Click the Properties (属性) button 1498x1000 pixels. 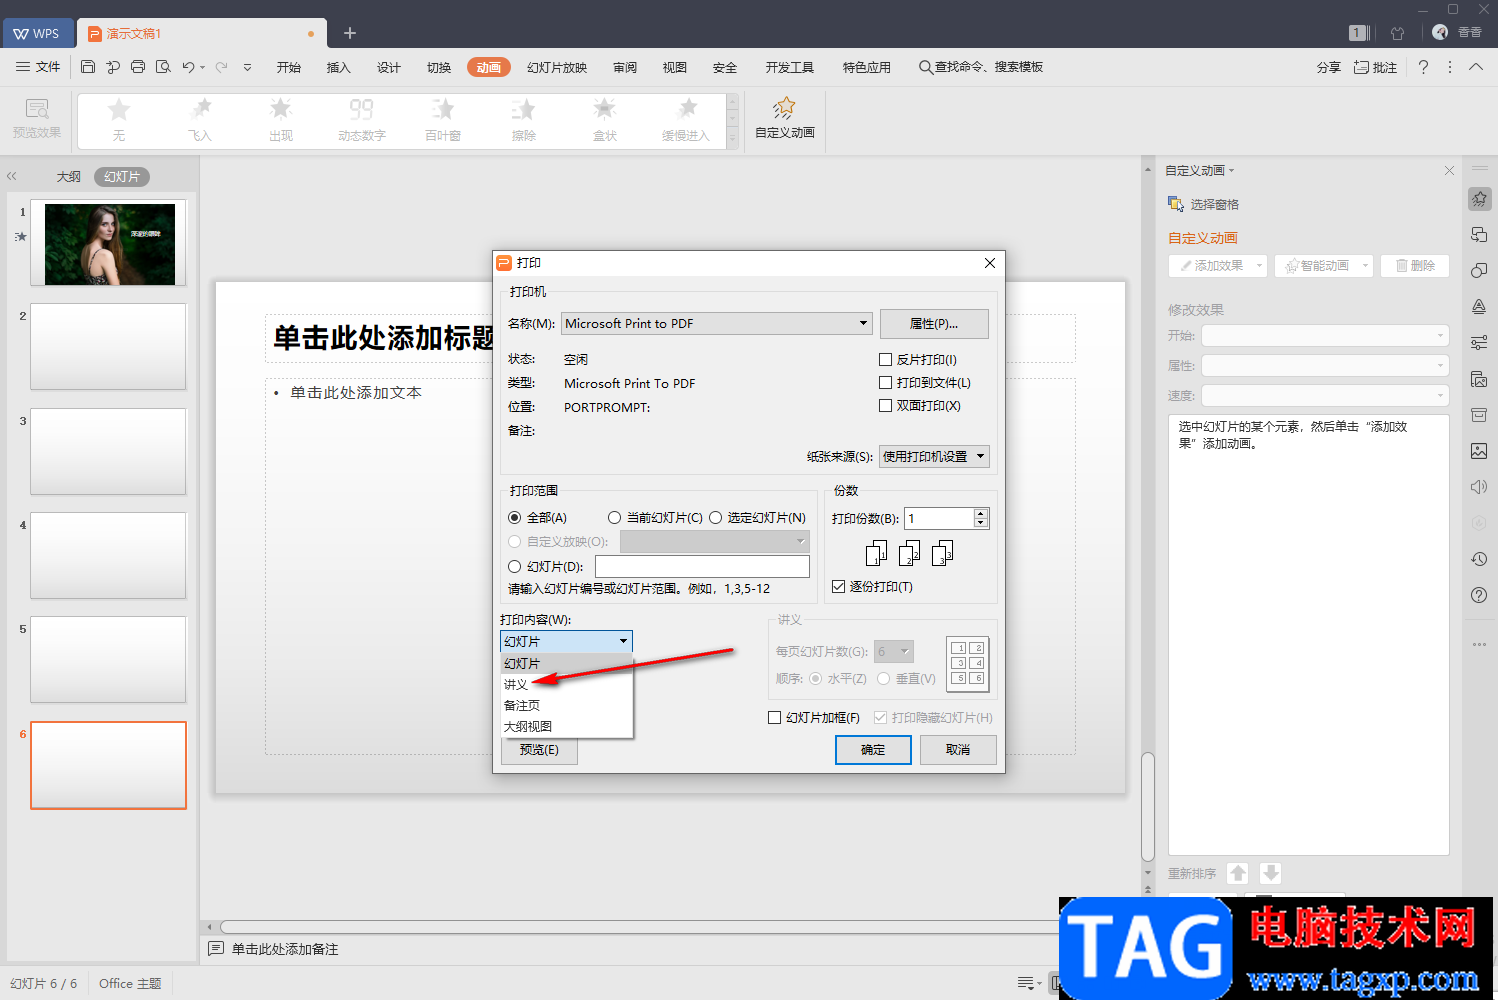[x=934, y=323]
